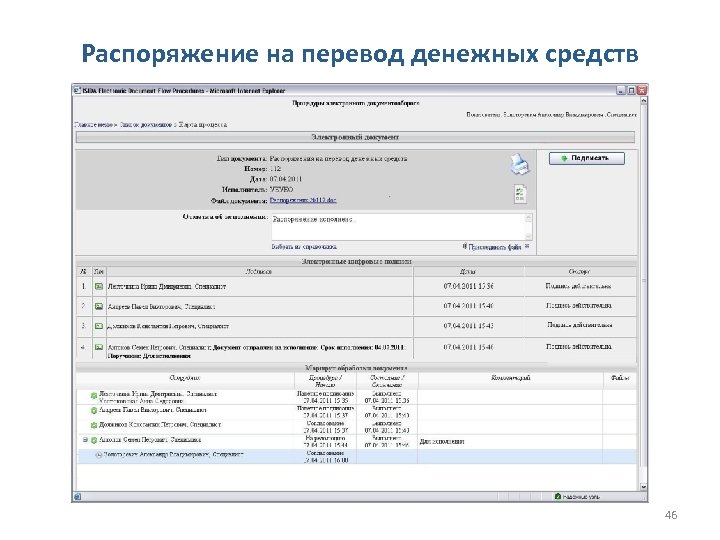The width and height of the screenshot is (720, 540).
Task: Click the page scrollbar's down arrow
Action: (x=643, y=487)
